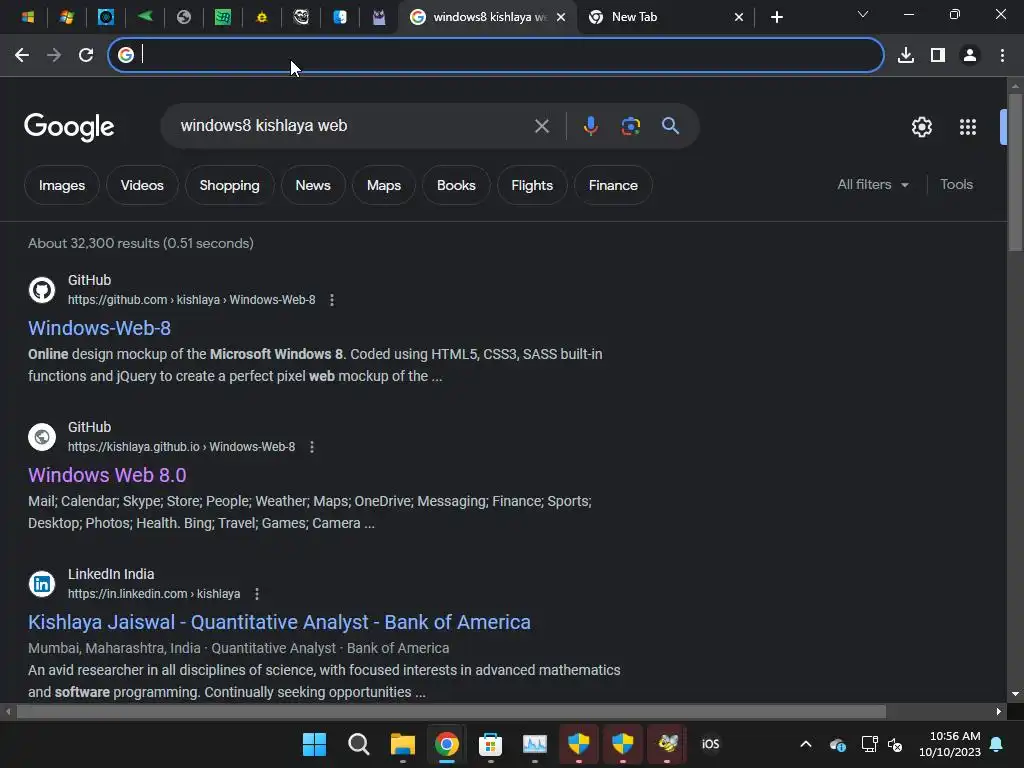Filter results by Finance

pos(613,185)
